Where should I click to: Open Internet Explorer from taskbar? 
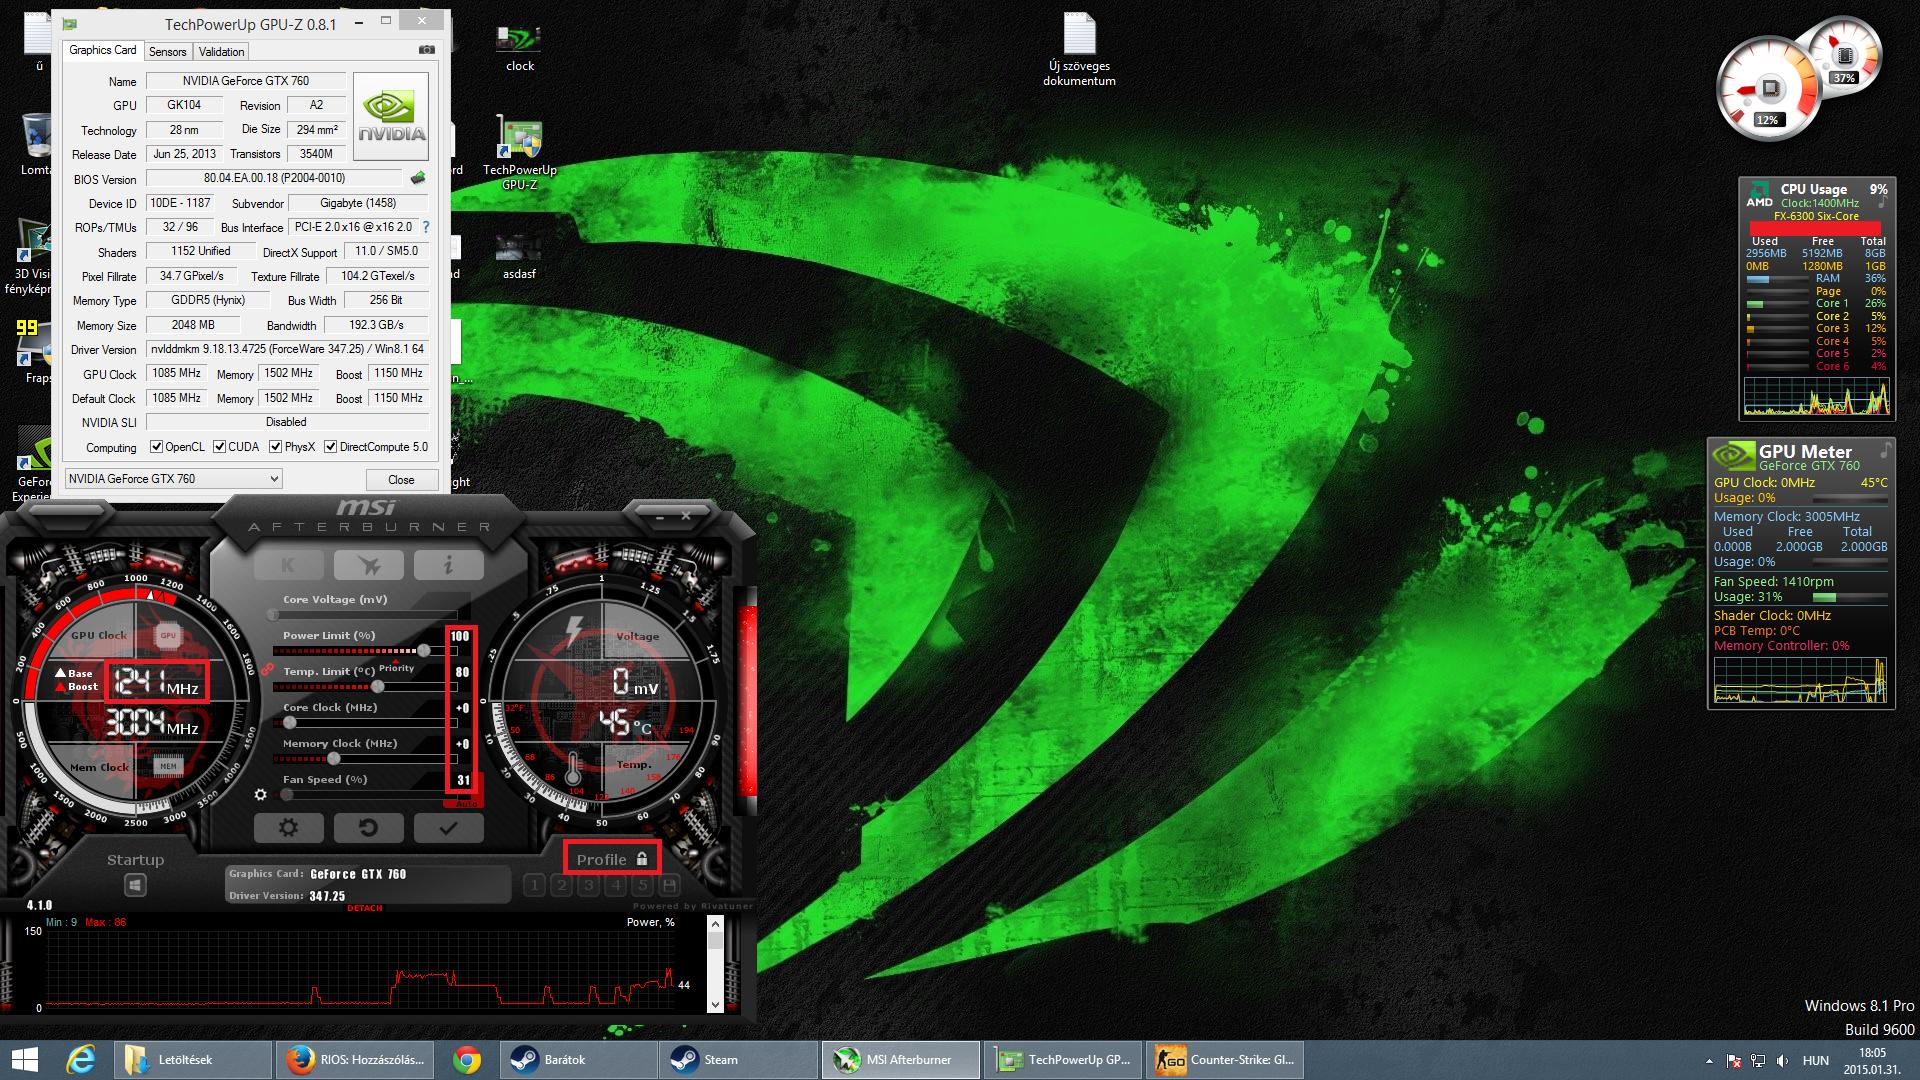[81, 1059]
